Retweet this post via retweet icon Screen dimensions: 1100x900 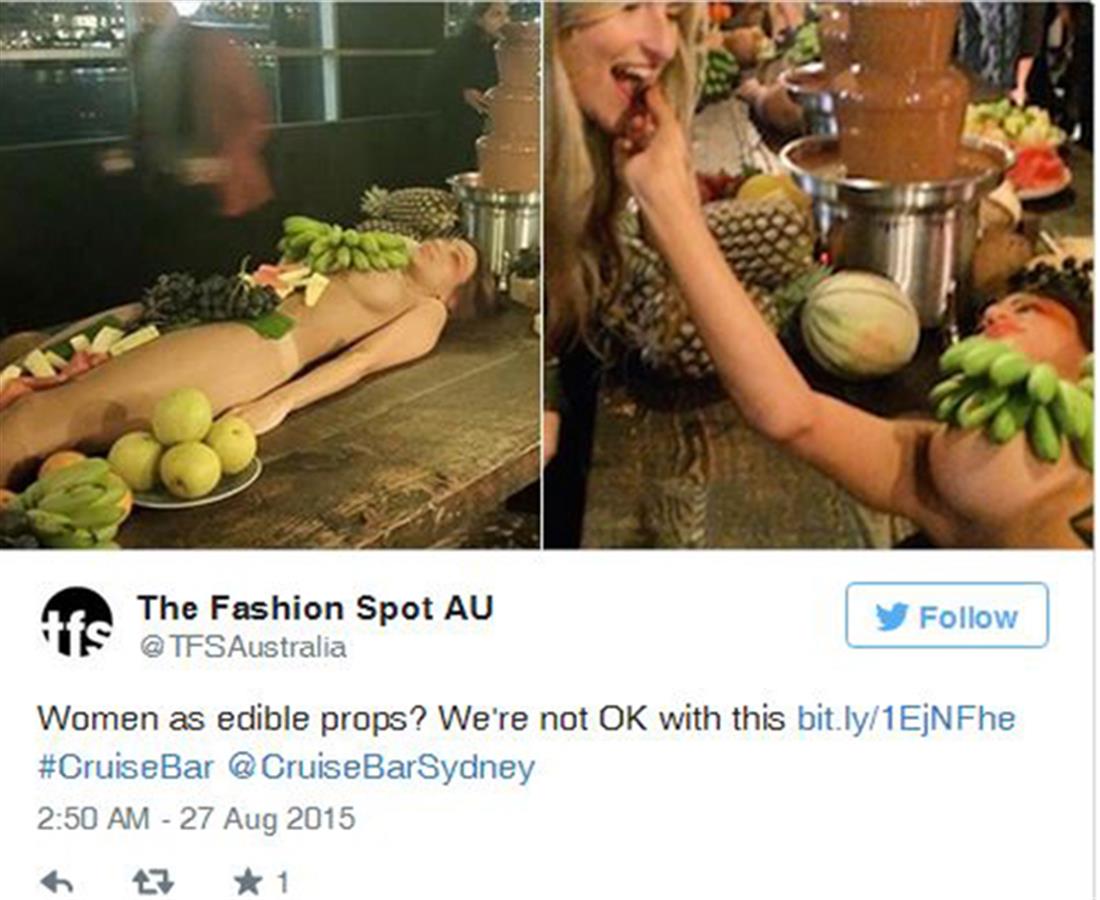pos(153,882)
